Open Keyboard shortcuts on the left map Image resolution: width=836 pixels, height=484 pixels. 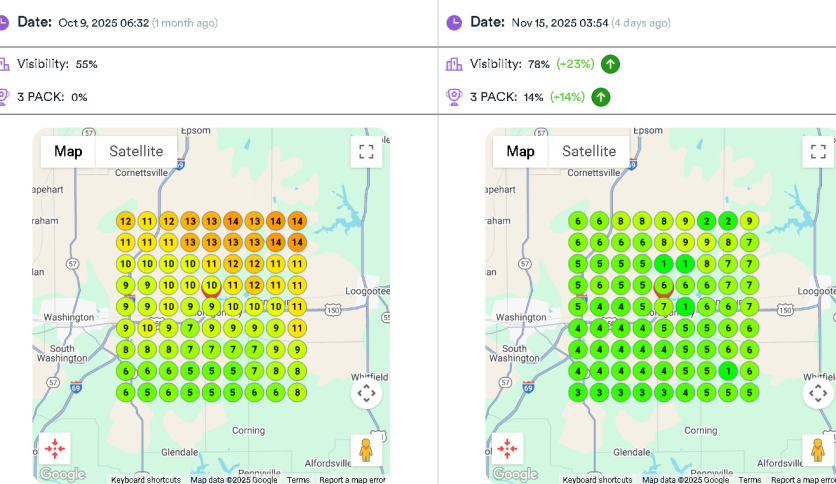tap(147, 480)
